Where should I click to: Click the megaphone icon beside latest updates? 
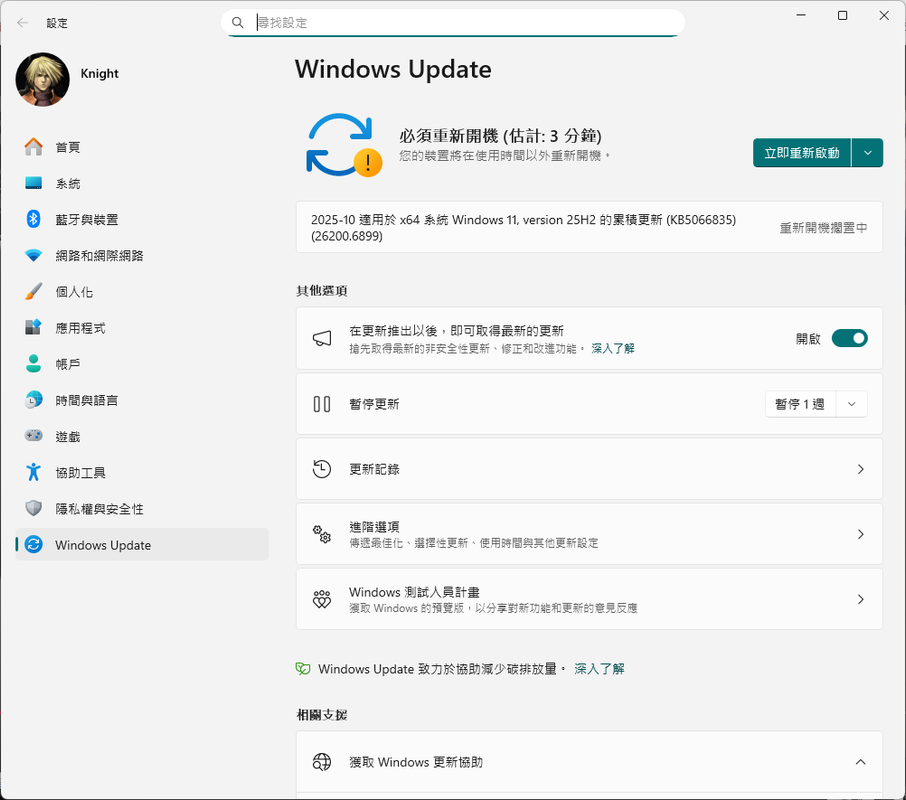pyautogui.click(x=322, y=338)
